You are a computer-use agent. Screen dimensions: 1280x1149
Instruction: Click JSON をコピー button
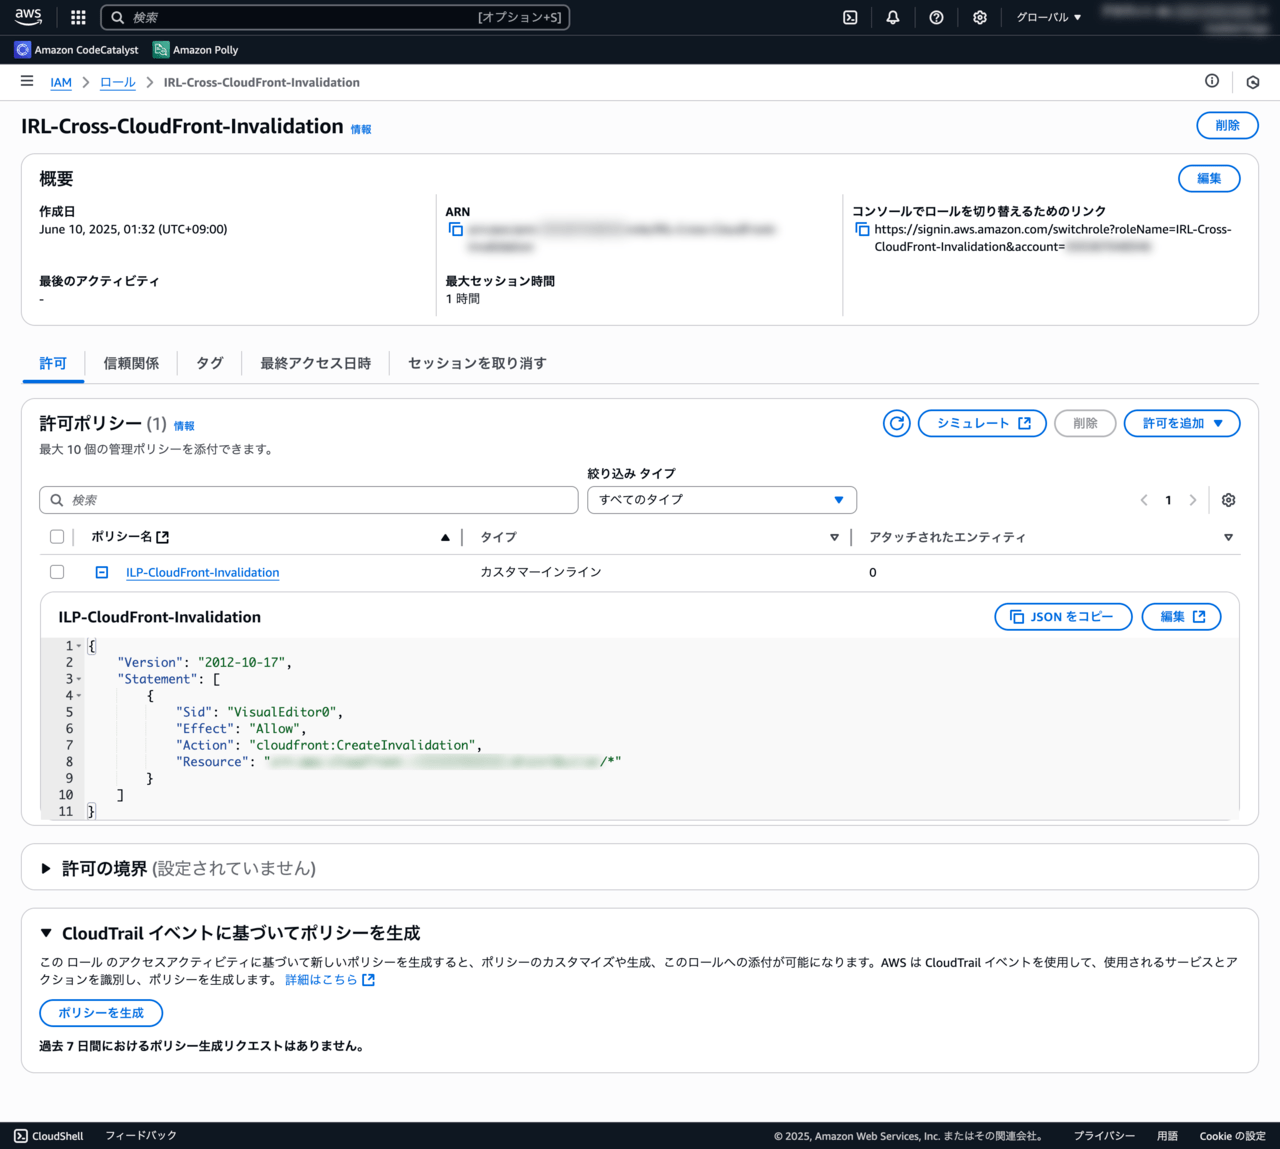1063,617
